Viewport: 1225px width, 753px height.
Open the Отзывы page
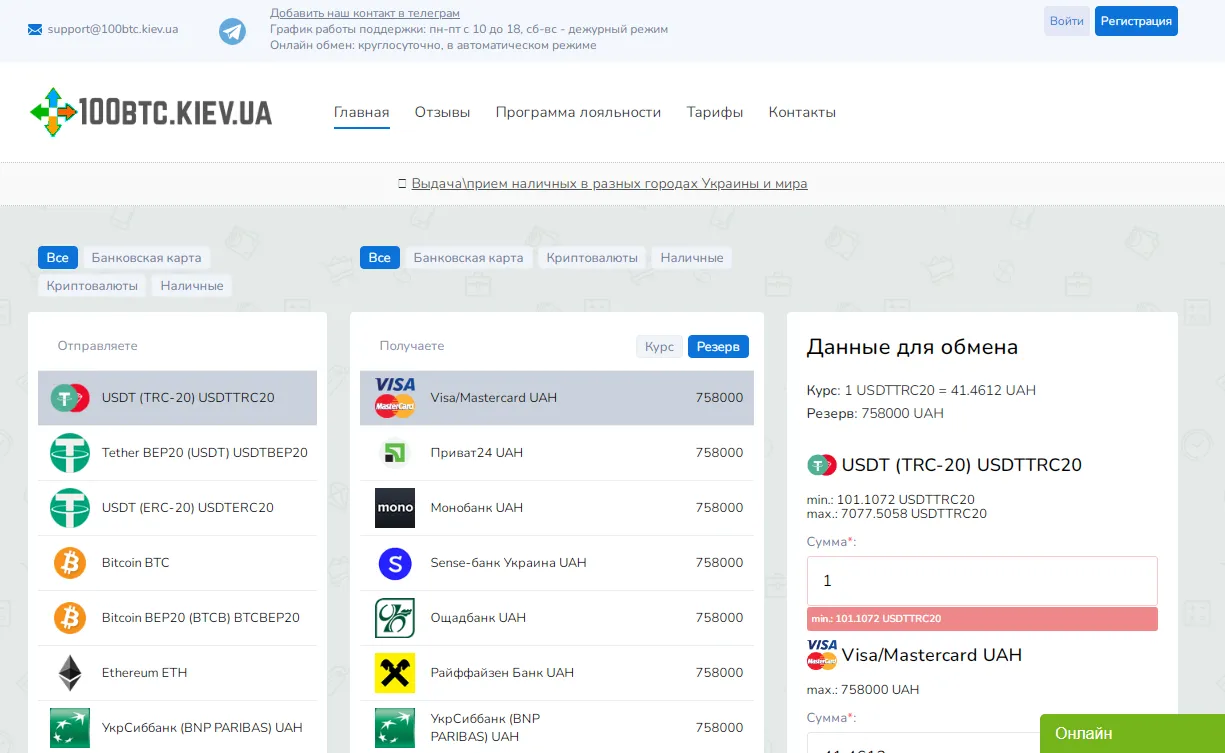[442, 112]
